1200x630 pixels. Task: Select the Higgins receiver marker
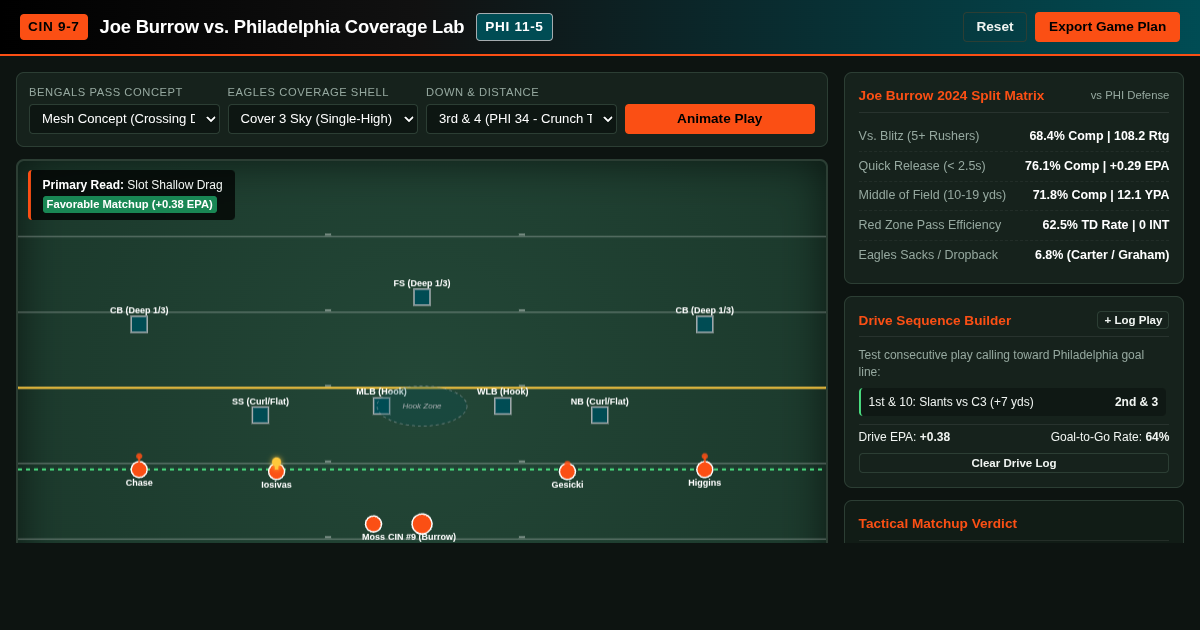tap(704, 469)
